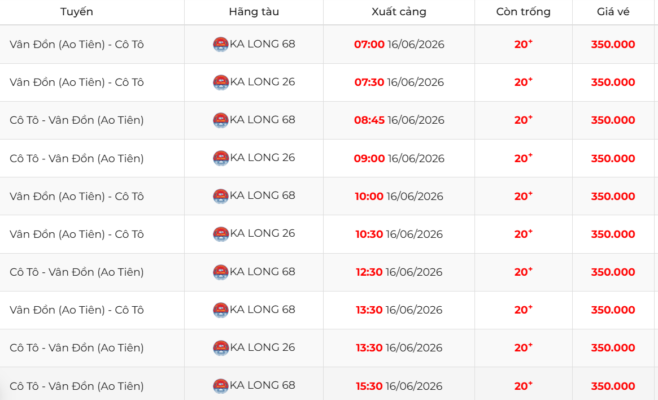Click the KA LONG 68 logo in 13:30 row
The image size is (658, 400).
point(221,310)
